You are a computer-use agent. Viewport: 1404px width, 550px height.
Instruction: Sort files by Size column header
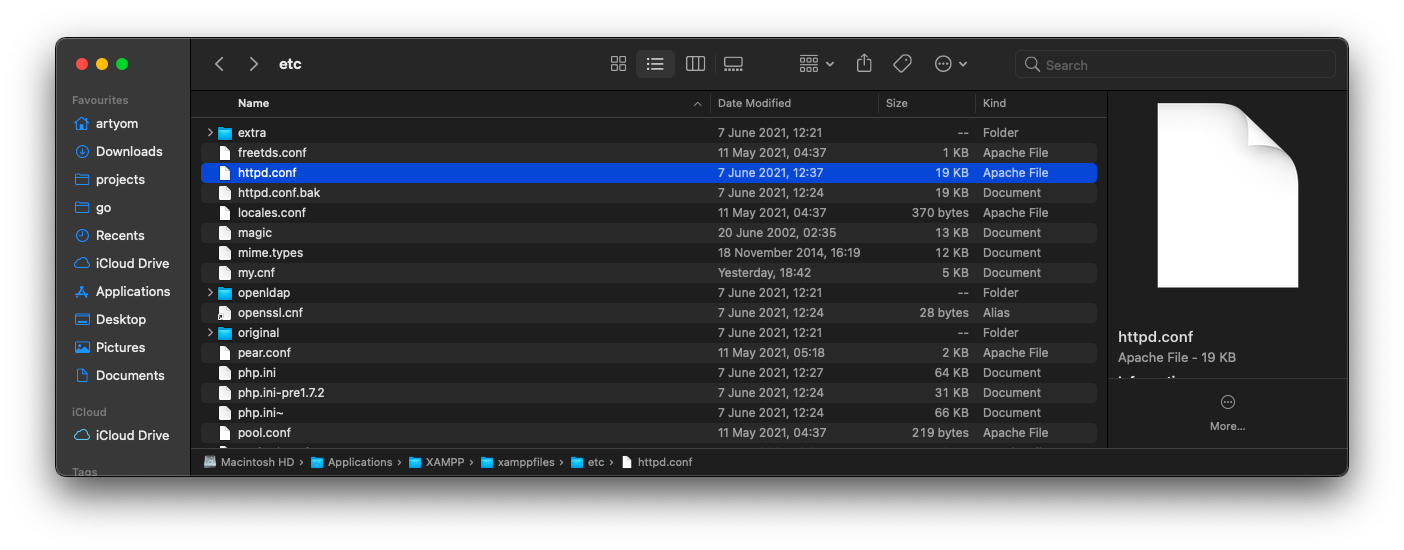[x=897, y=103]
